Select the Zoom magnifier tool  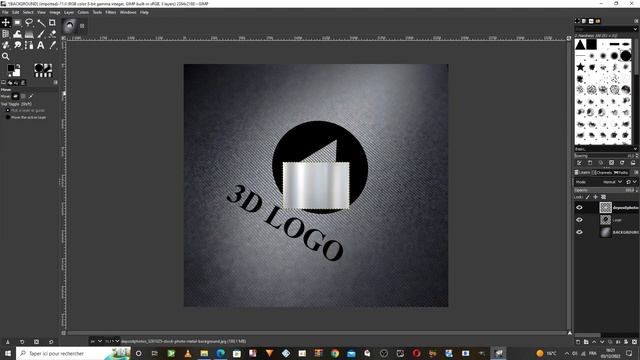click(x=6, y=57)
